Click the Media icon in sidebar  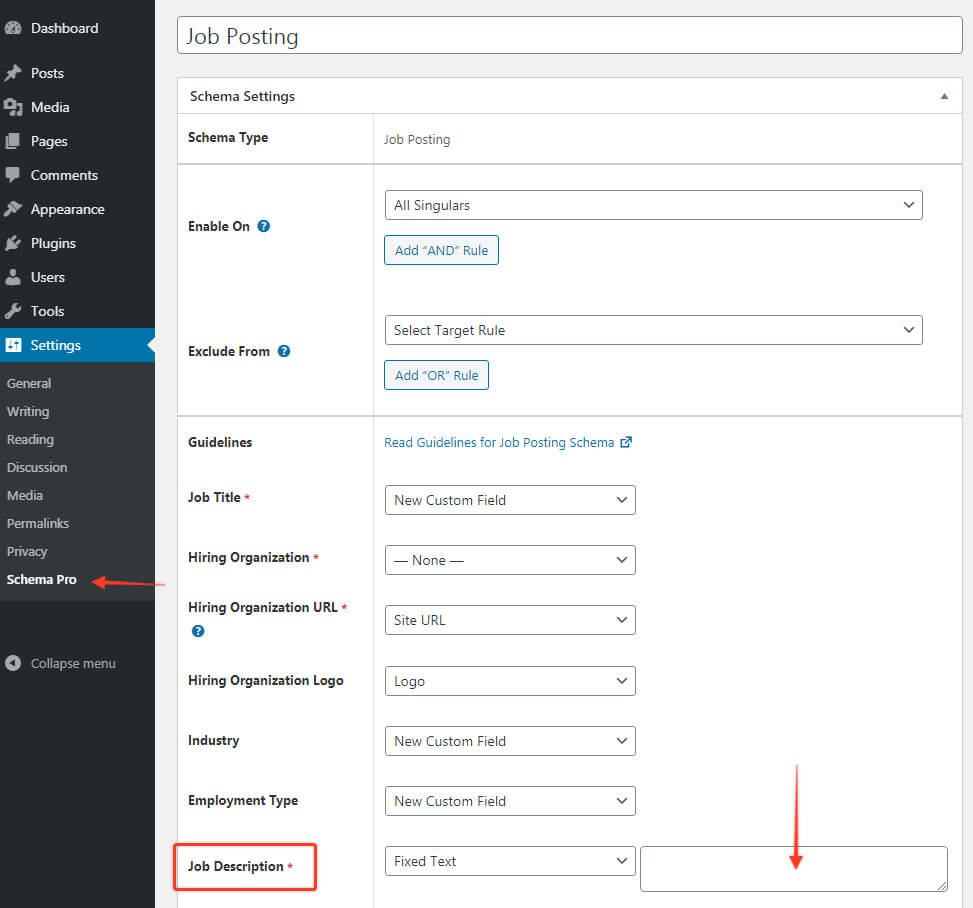pyautogui.click(x=13, y=107)
